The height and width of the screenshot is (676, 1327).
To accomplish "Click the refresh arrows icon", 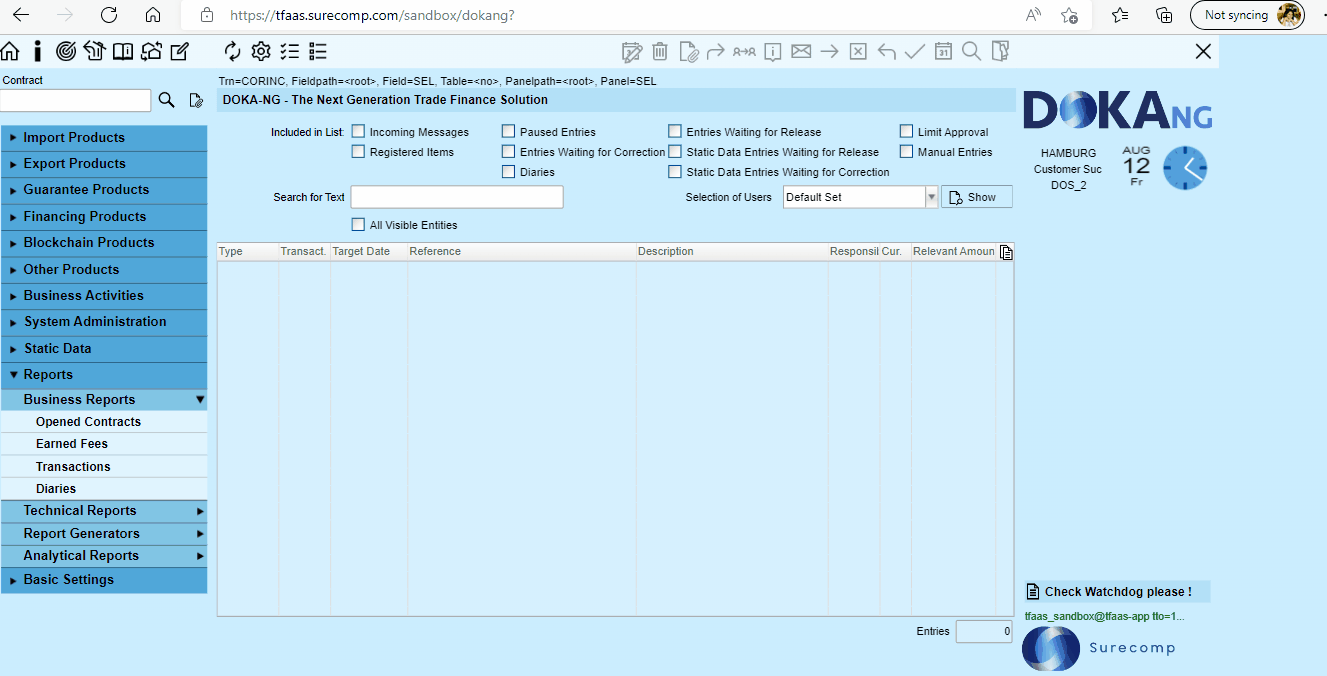I will tap(233, 51).
